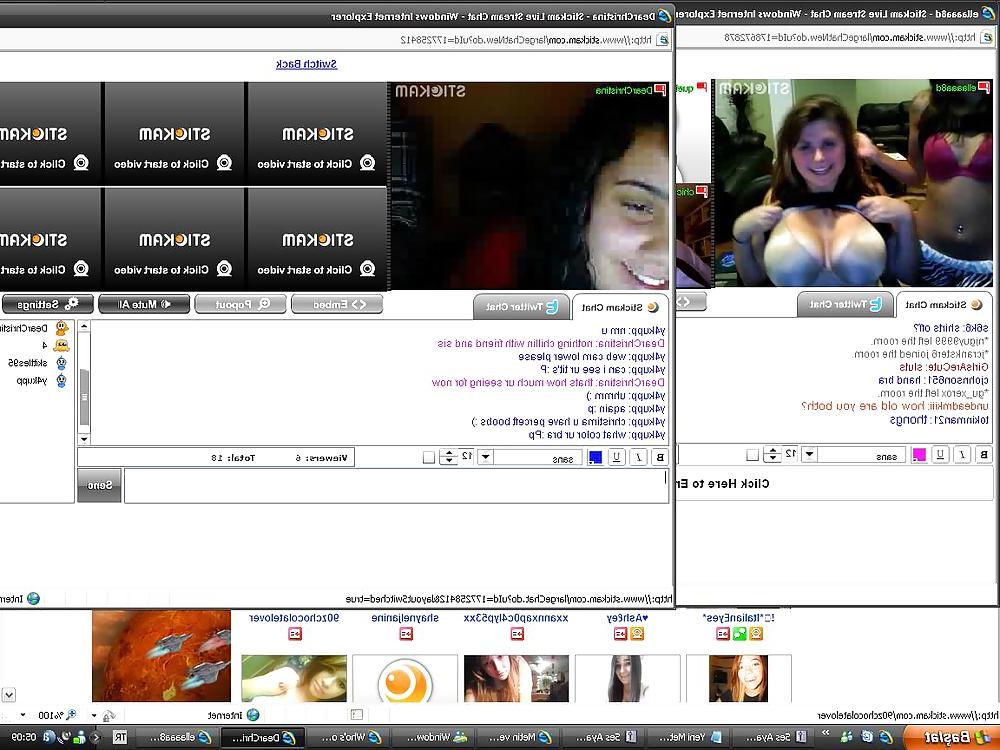1000x750 pixels.
Task: Select Stickam Chat tab in DearChristina window
Action: (619, 307)
